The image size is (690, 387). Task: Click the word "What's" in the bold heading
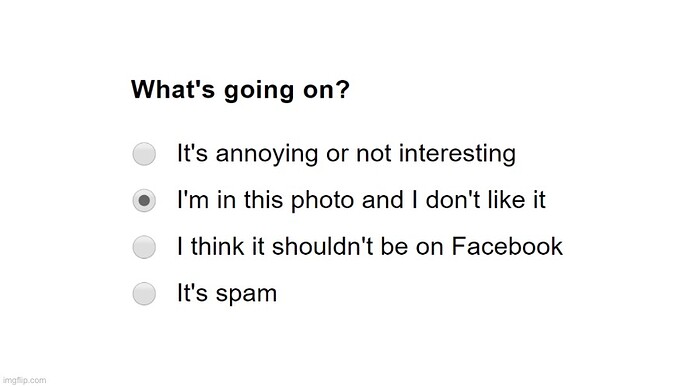[x=173, y=89]
